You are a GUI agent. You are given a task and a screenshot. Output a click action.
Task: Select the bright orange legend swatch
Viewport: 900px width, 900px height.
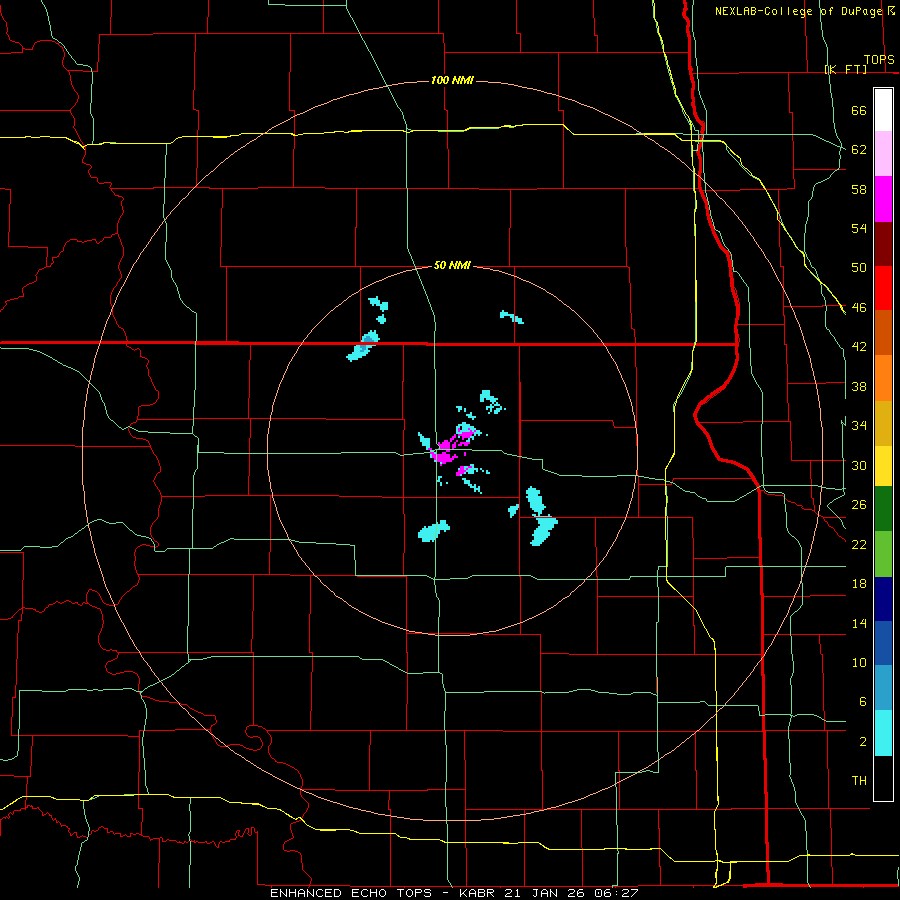[x=883, y=378]
